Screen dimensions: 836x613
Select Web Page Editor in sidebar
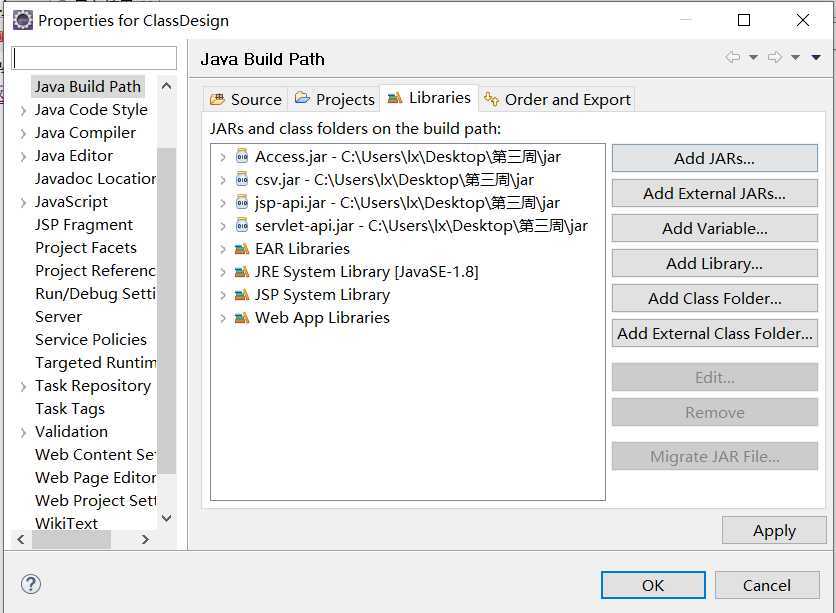[95, 478]
